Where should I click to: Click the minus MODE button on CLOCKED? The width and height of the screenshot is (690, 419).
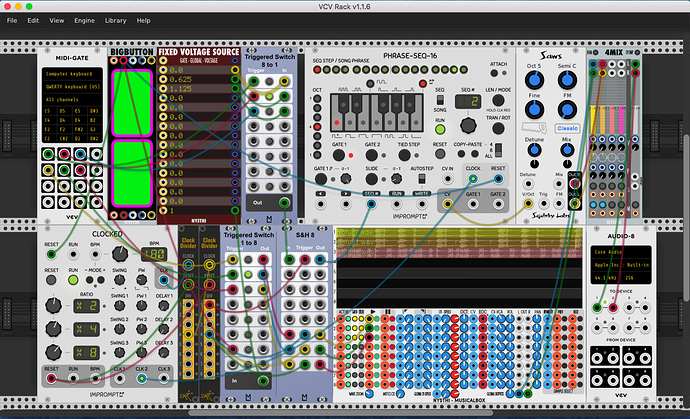91,280
